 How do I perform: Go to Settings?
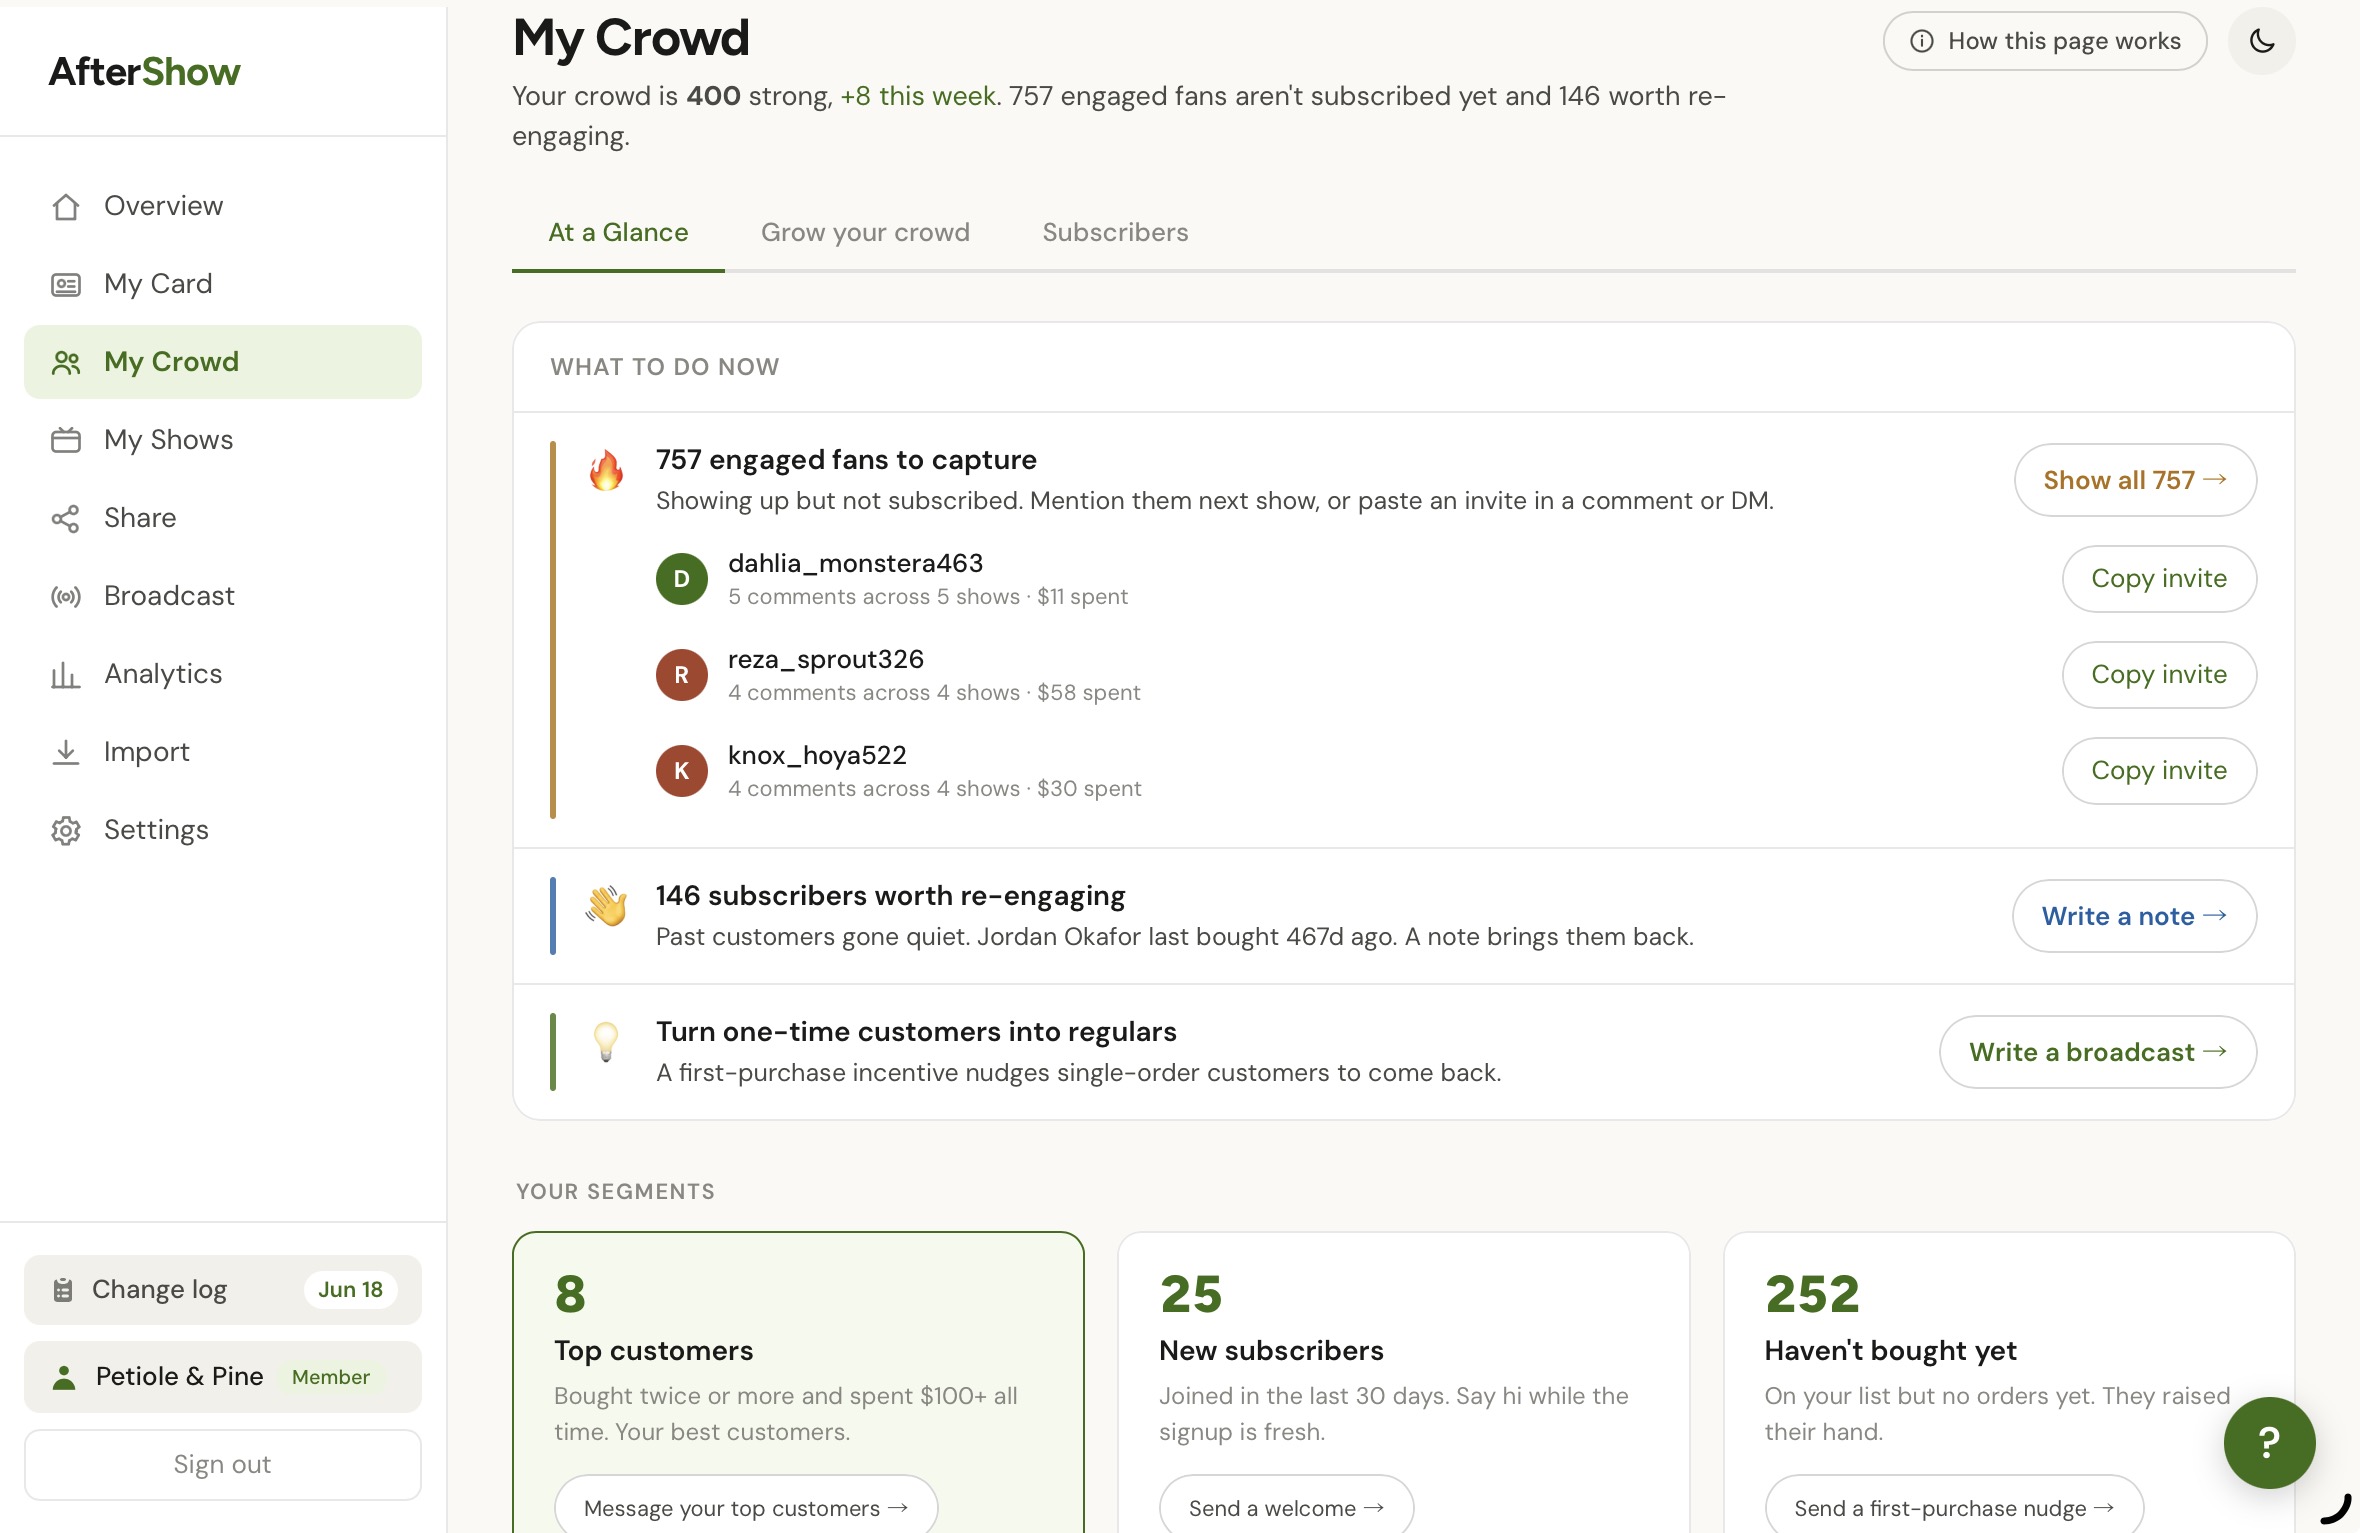click(223, 830)
